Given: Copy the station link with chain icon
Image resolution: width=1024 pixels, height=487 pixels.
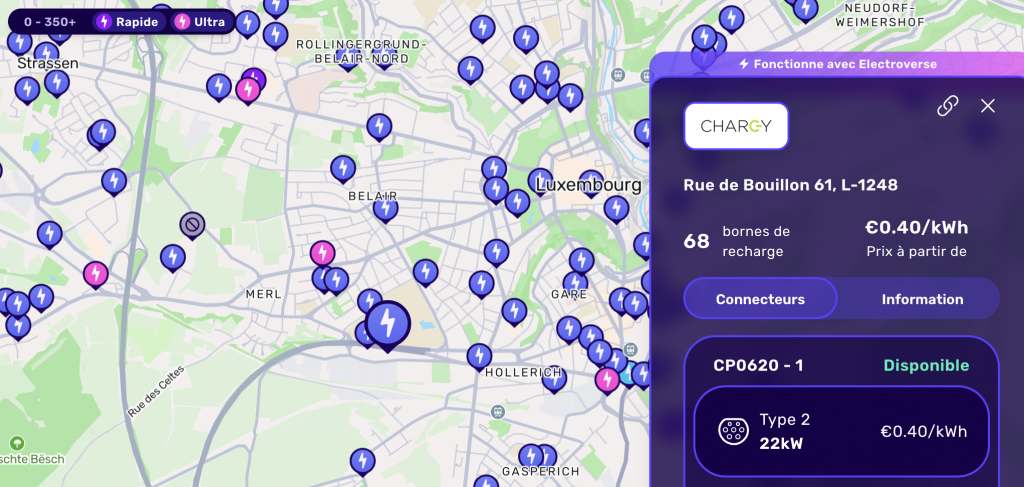Looking at the screenshot, I should click(948, 106).
